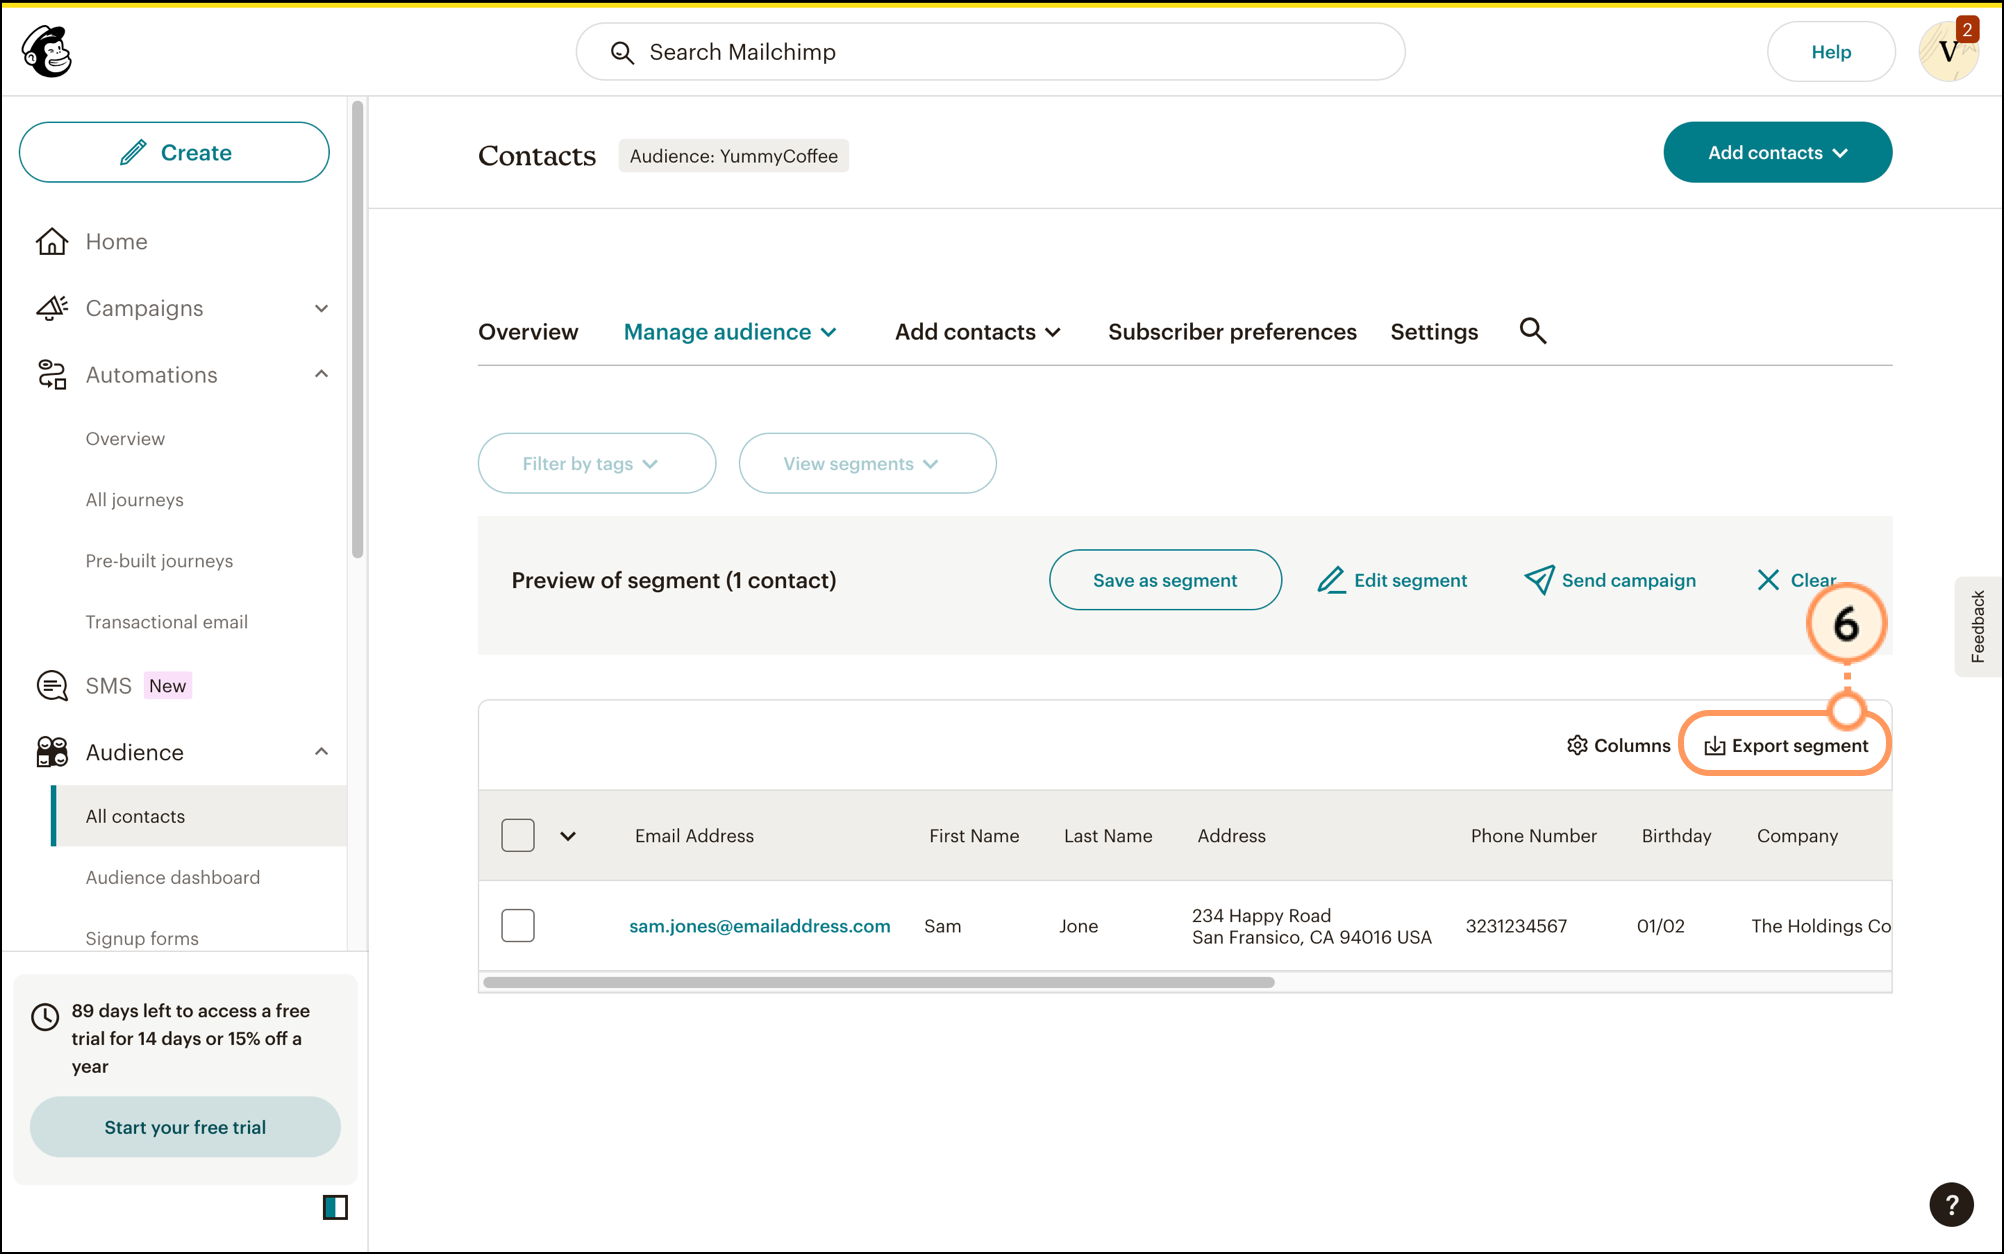Click the Birthday column header
2004x1254 pixels.
[x=1676, y=836]
